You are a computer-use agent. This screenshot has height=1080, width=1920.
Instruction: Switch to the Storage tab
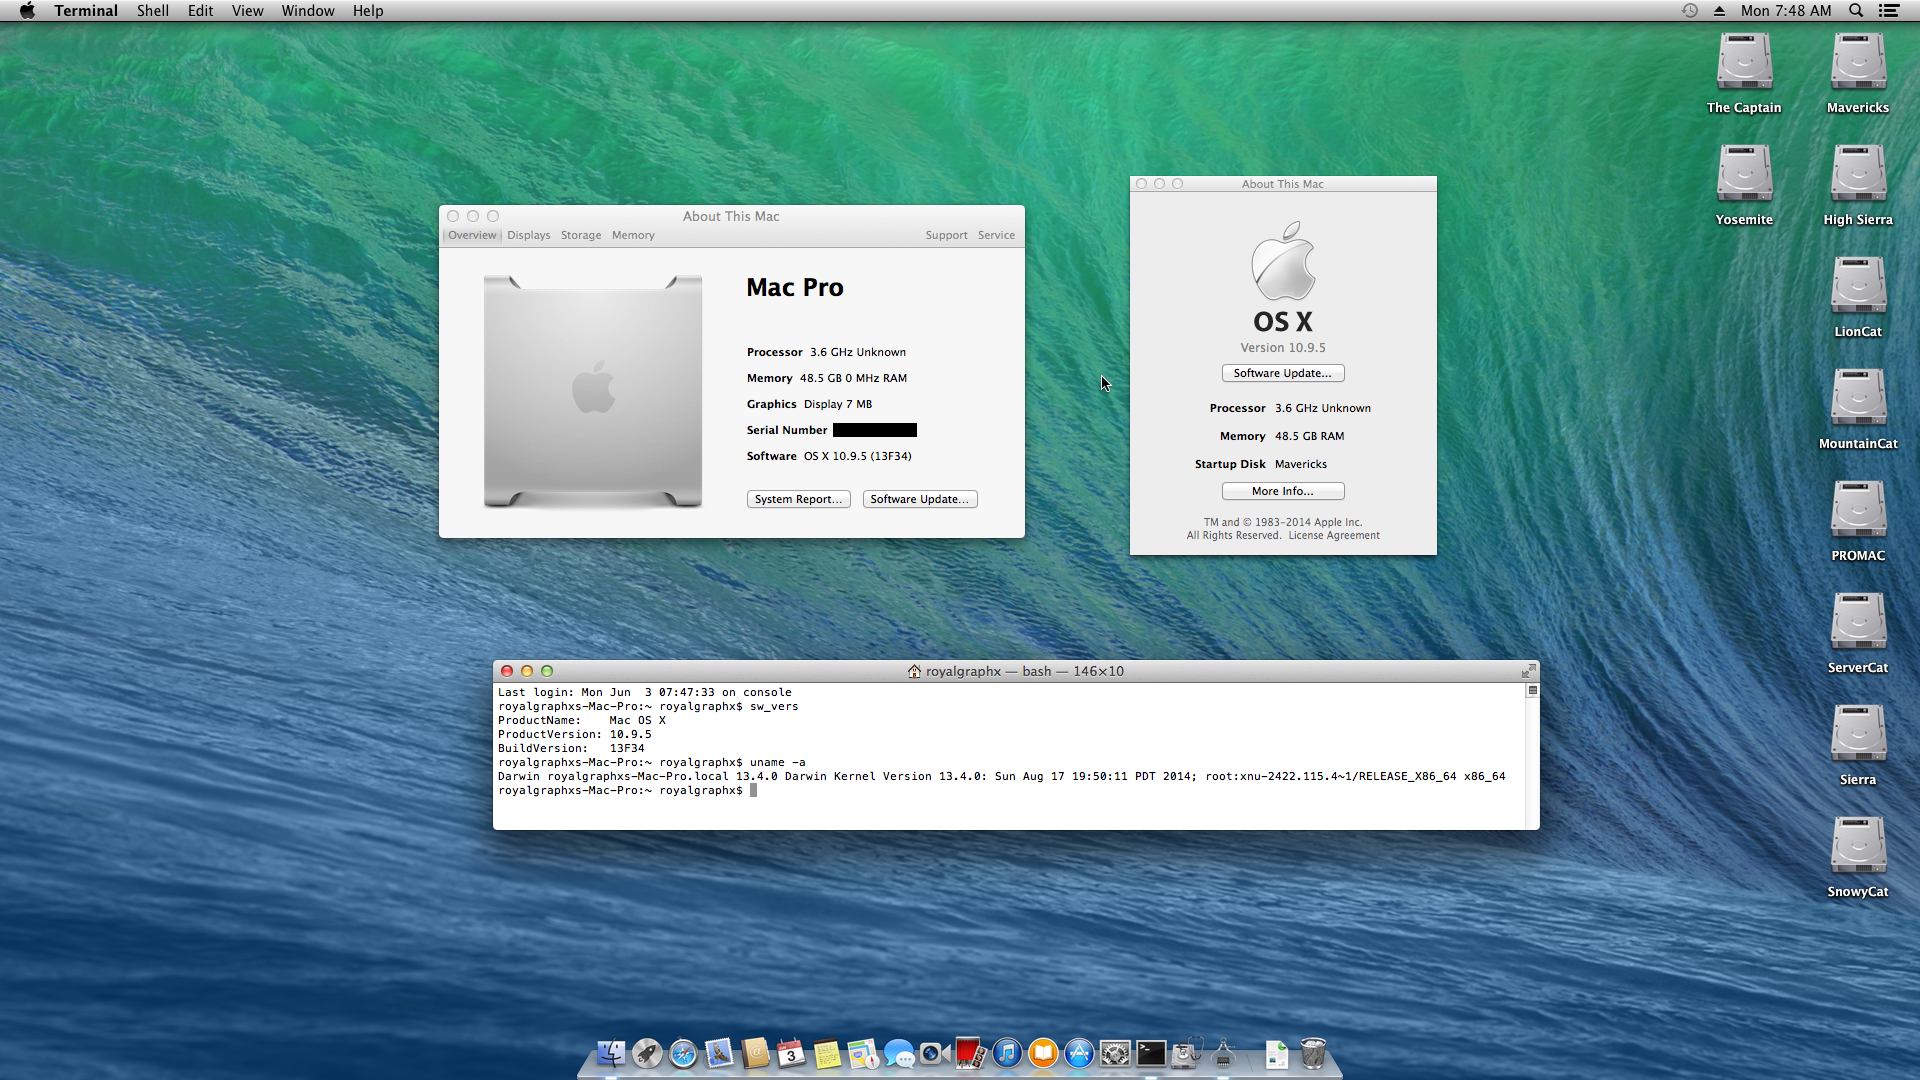tap(581, 235)
